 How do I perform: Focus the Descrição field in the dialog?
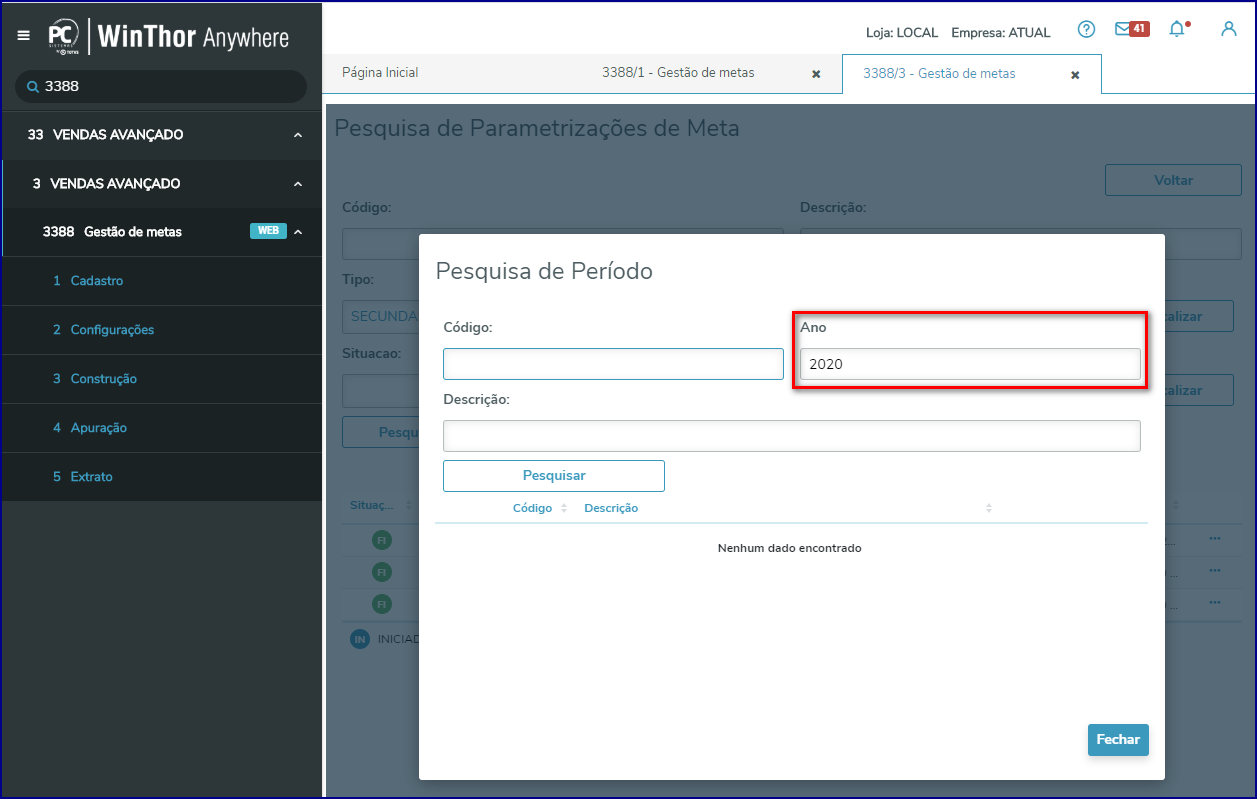[792, 436]
